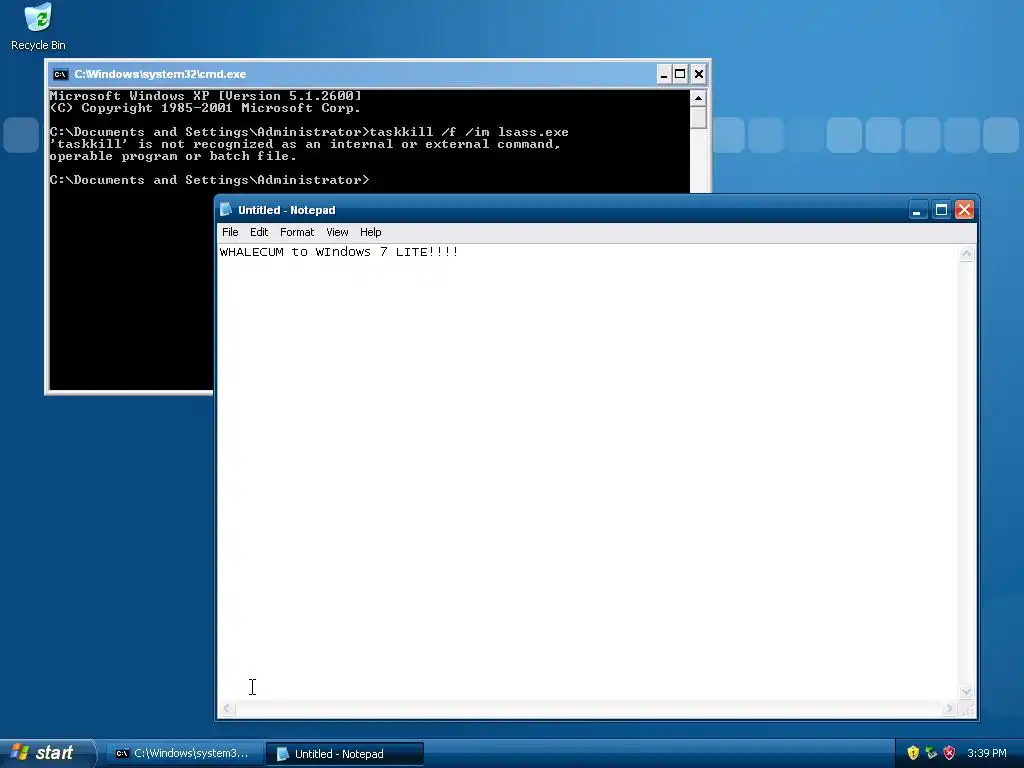Click 'operable program or batch file.' line
Image resolution: width=1024 pixels, height=768 pixels.
pos(173,156)
